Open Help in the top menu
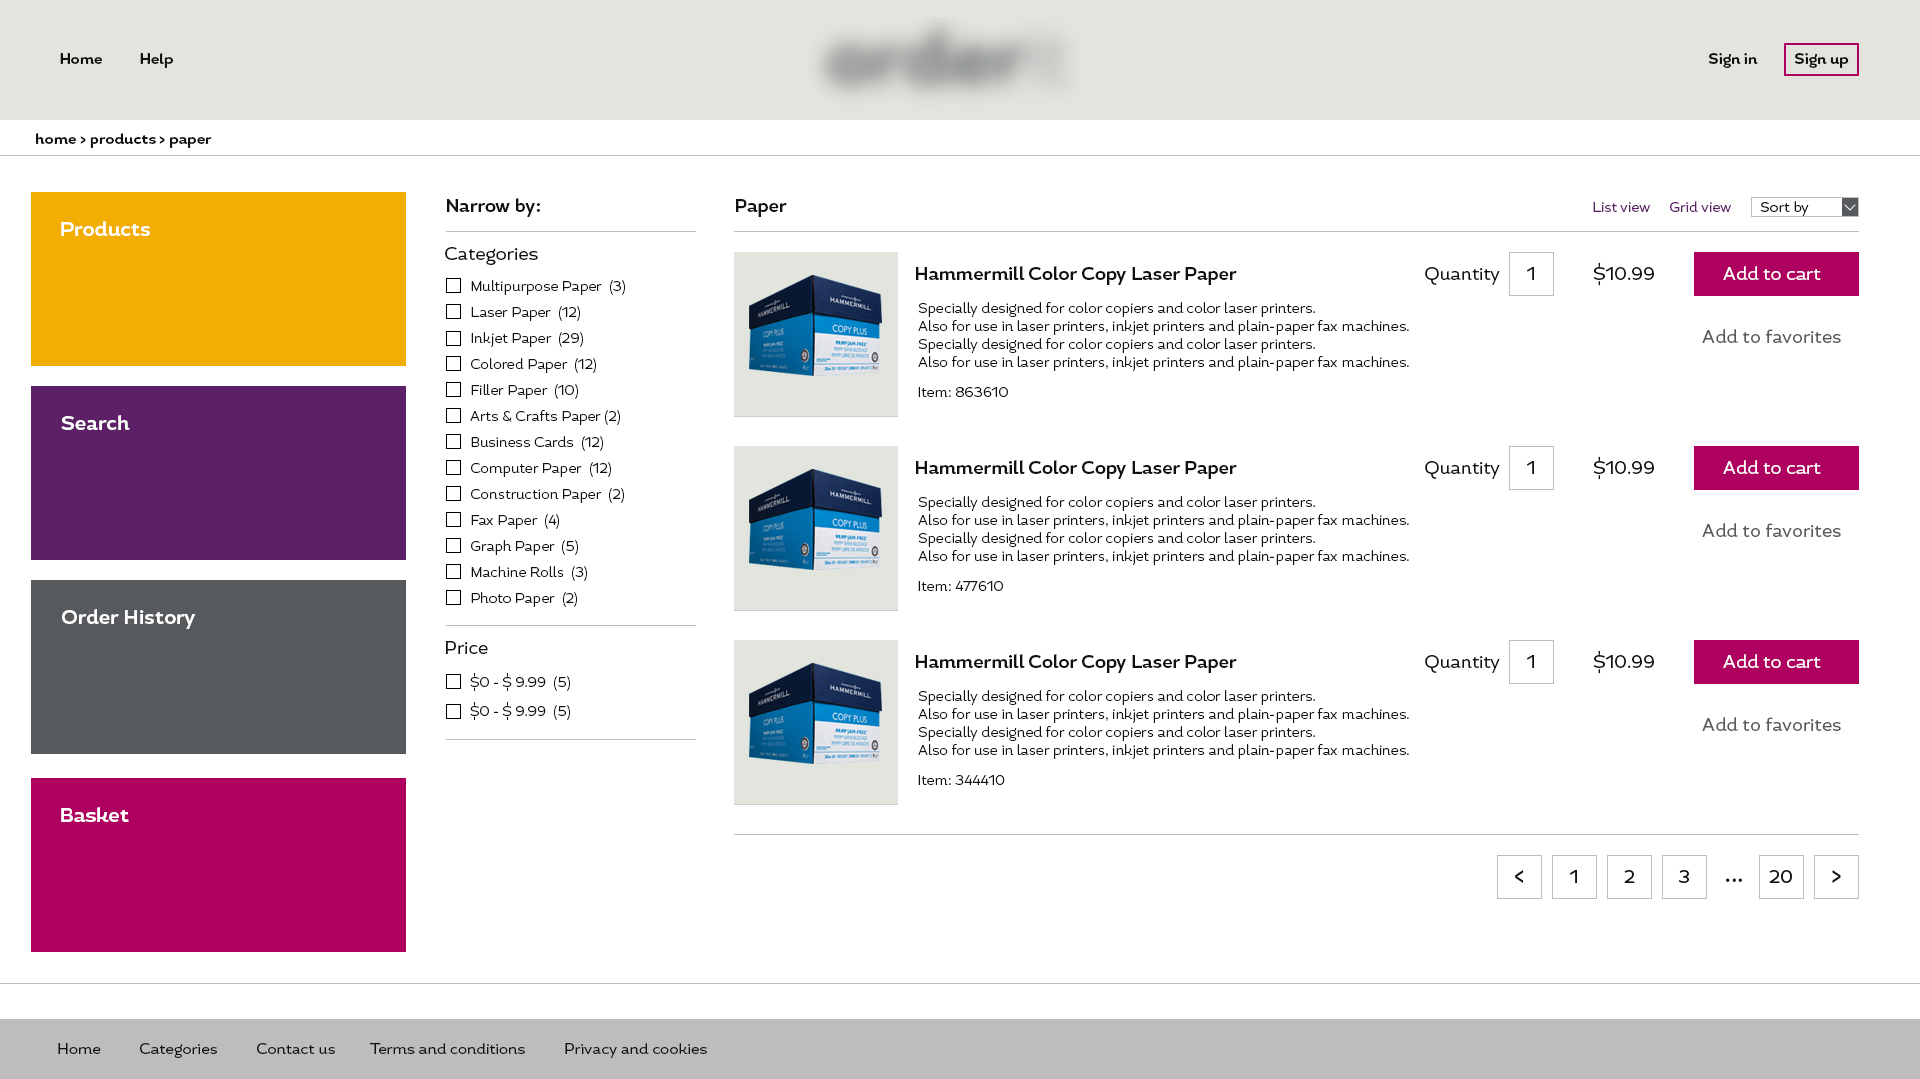1920x1079 pixels. [156, 59]
